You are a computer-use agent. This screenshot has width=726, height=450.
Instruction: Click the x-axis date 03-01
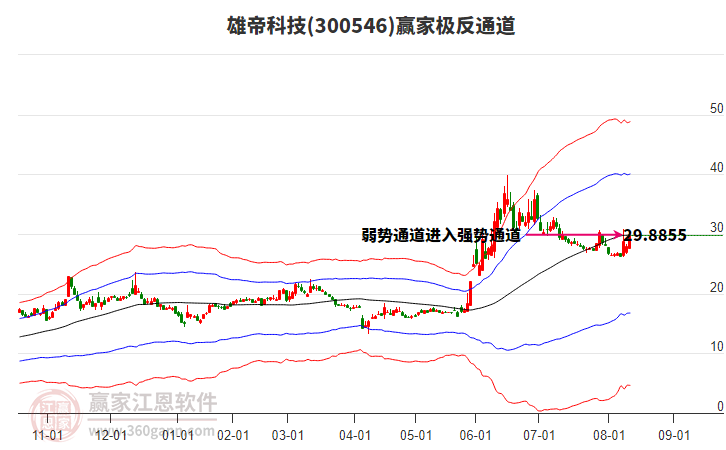[288, 436]
